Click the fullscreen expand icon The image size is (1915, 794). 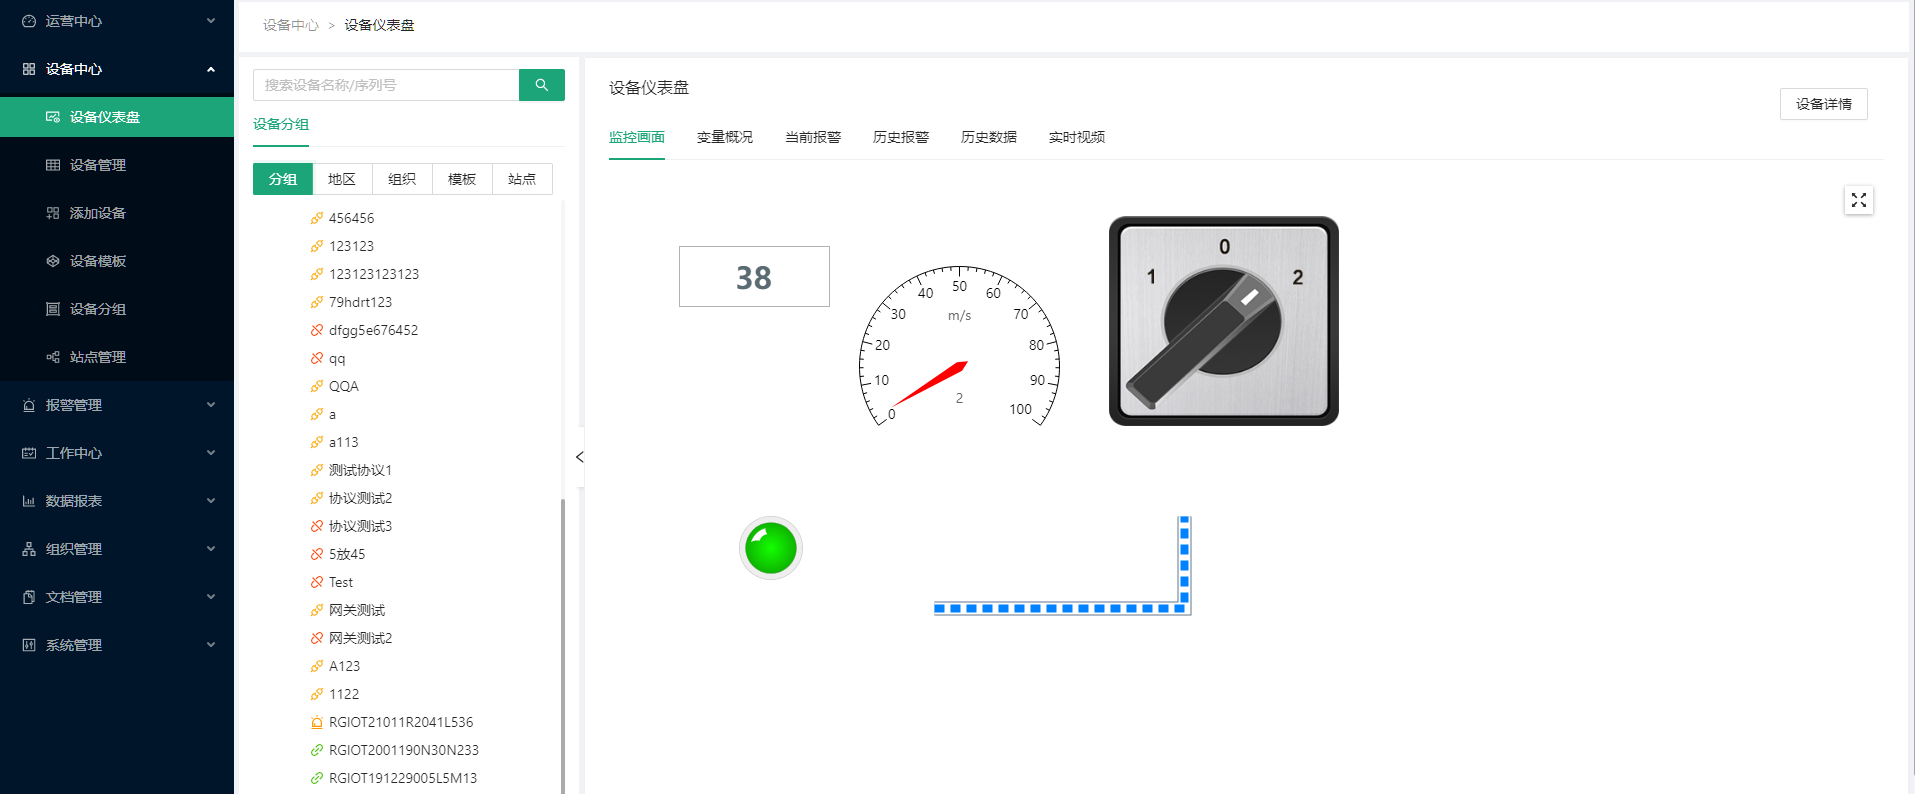pos(1858,201)
